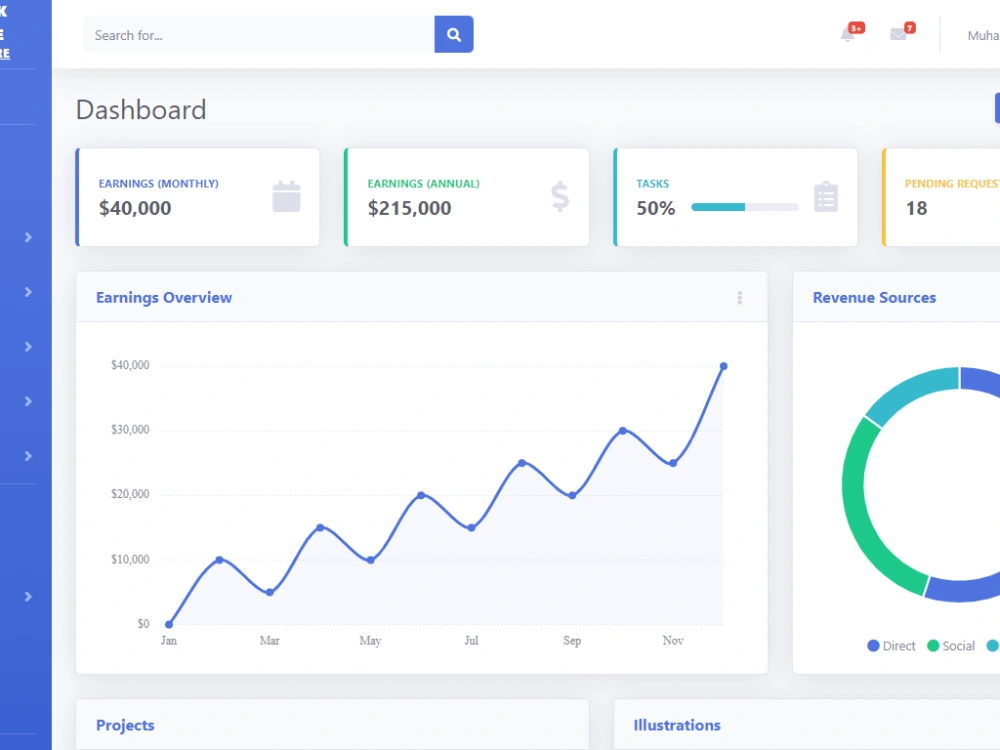Open the bell alerts notifications
Viewport: 1000px width, 750px height.
848,34
